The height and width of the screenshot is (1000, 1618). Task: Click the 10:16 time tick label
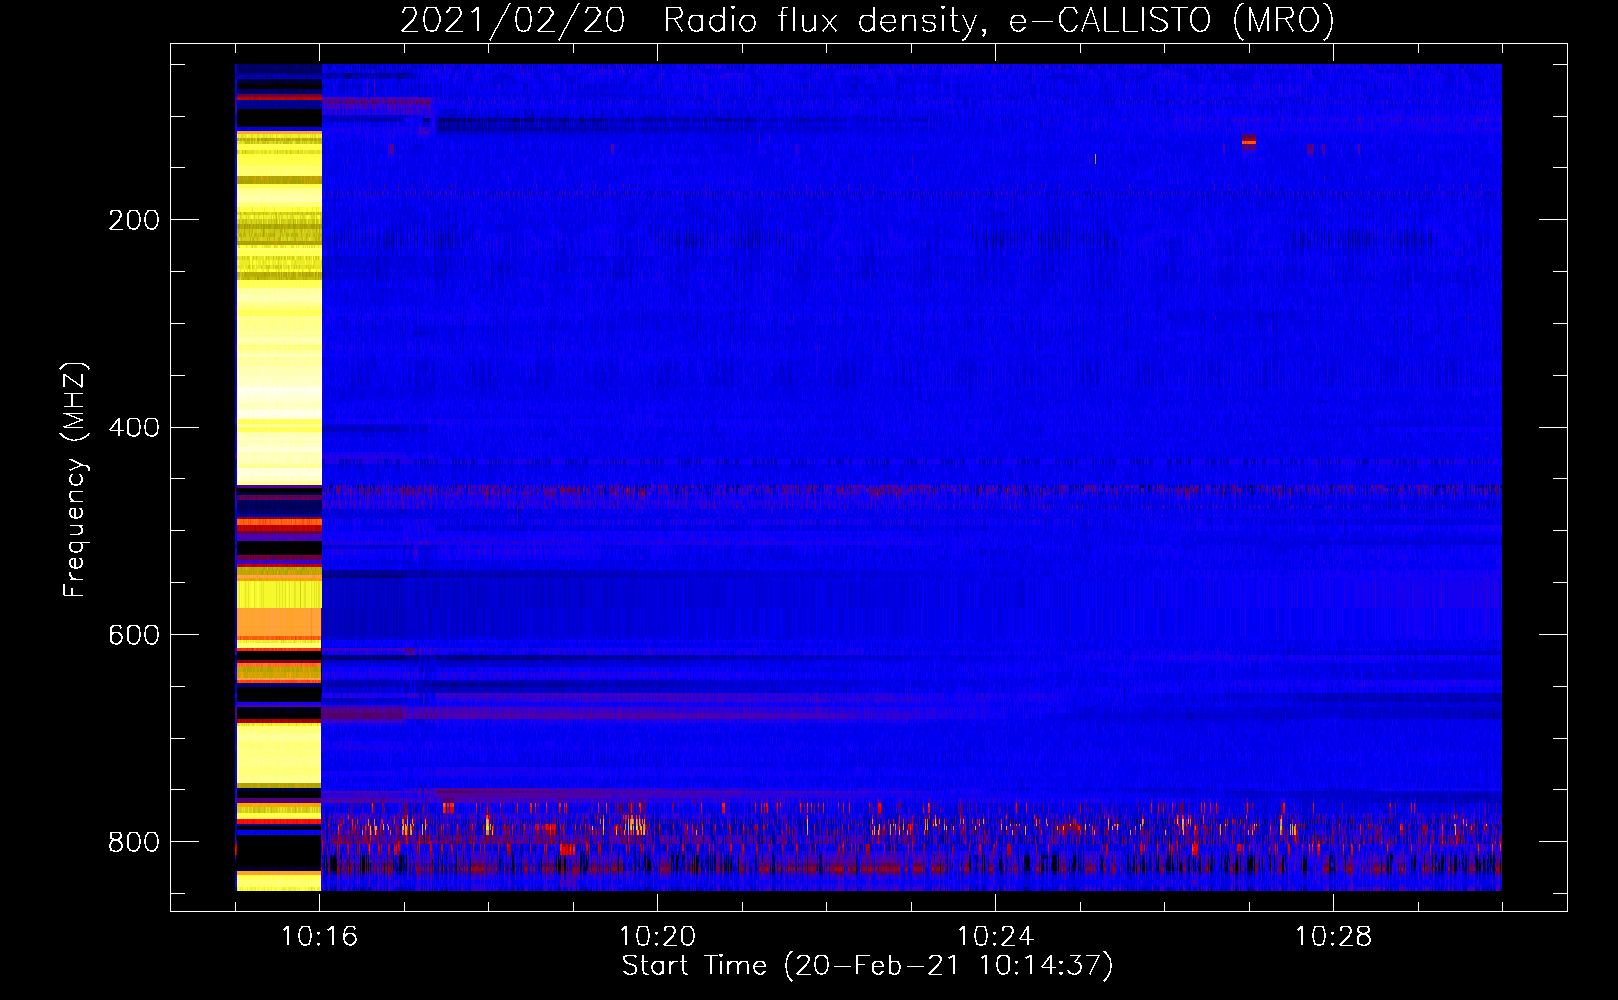319,937
